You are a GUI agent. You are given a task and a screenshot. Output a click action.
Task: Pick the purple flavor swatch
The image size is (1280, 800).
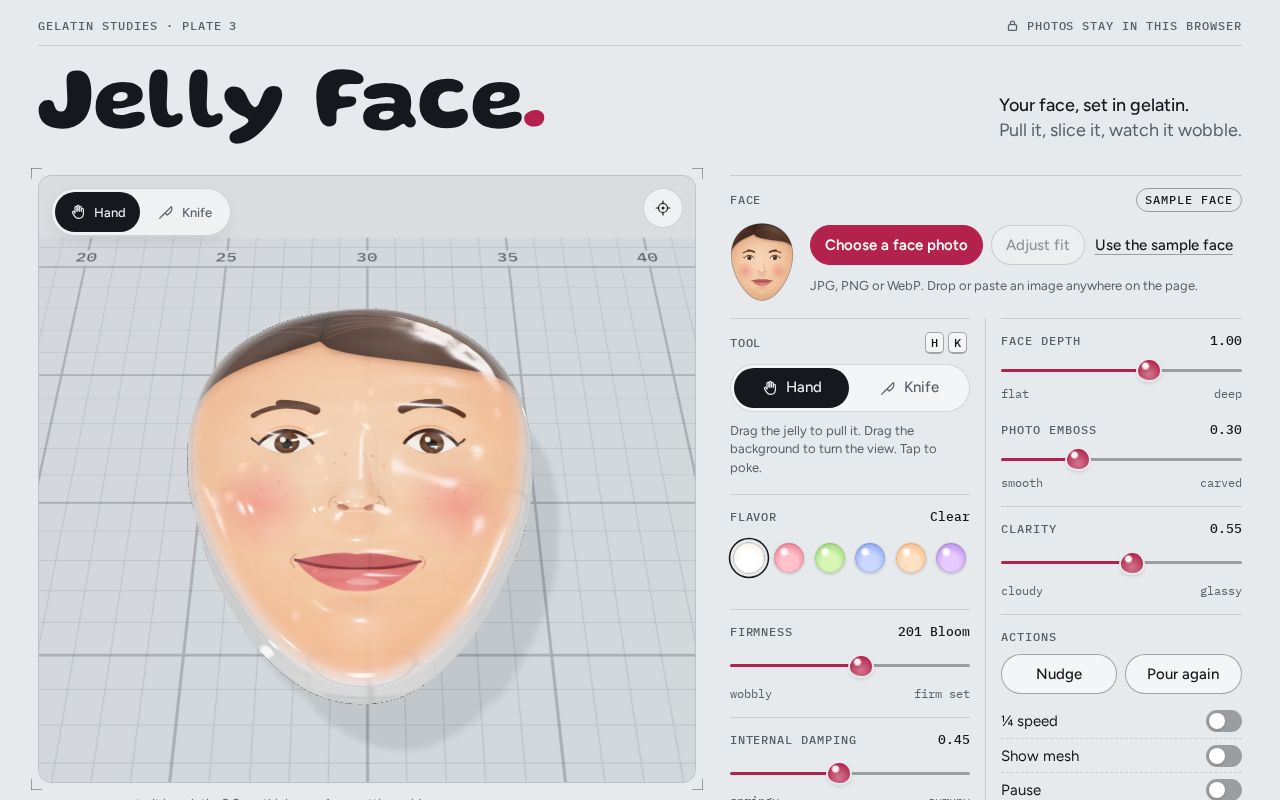click(x=951, y=558)
